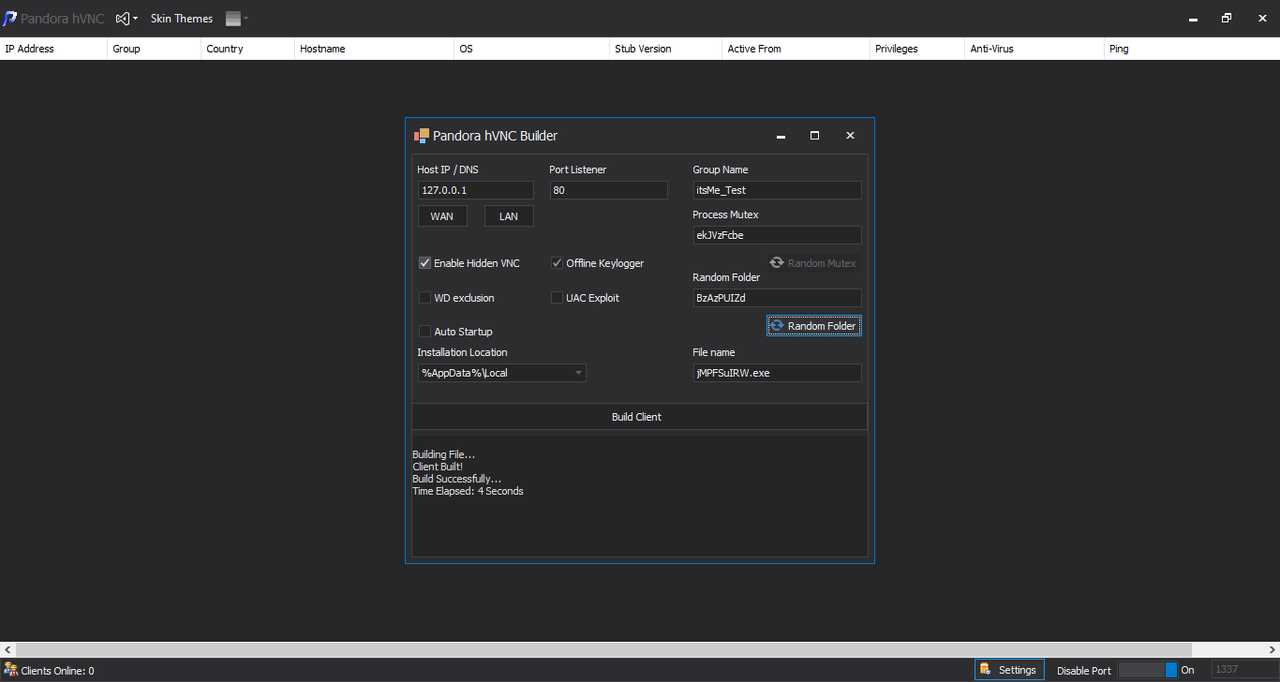Open the Visual Studio skin dropdown icon
Image resolution: width=1280 pixels, height=682 pixels.
coord(127,18)
